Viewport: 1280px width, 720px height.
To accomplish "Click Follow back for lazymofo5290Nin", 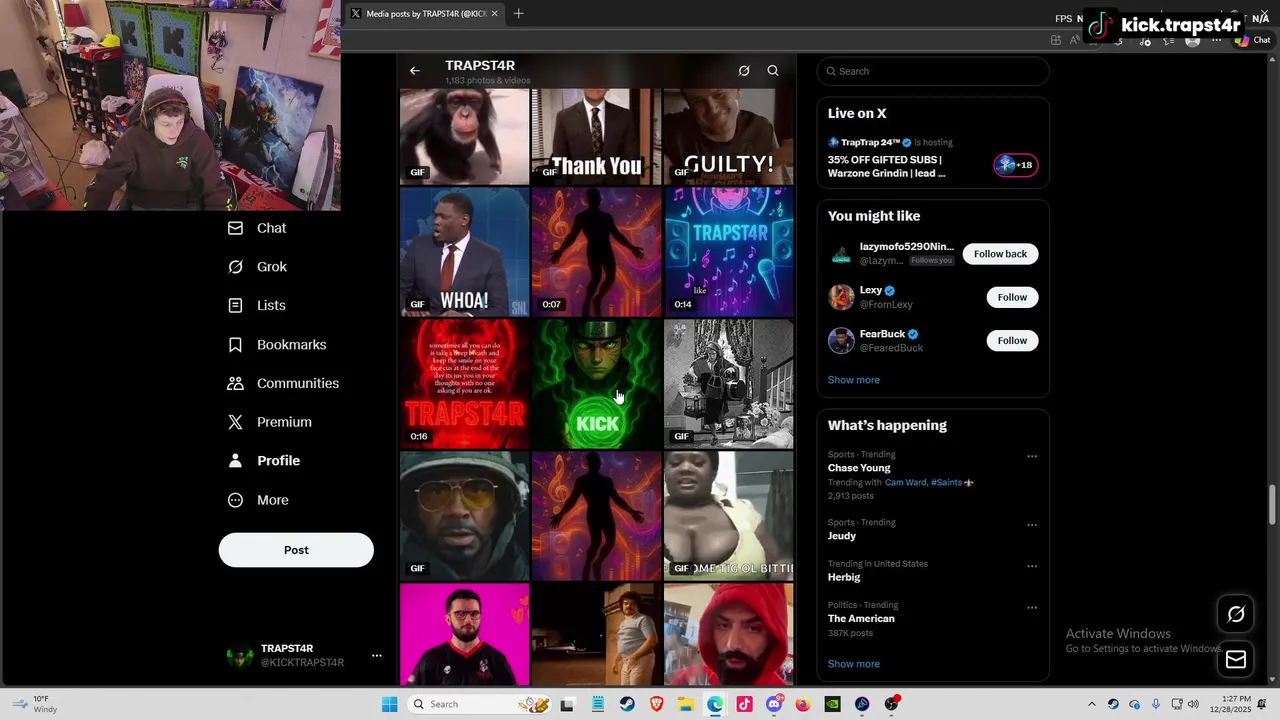I will [1000, 254].
